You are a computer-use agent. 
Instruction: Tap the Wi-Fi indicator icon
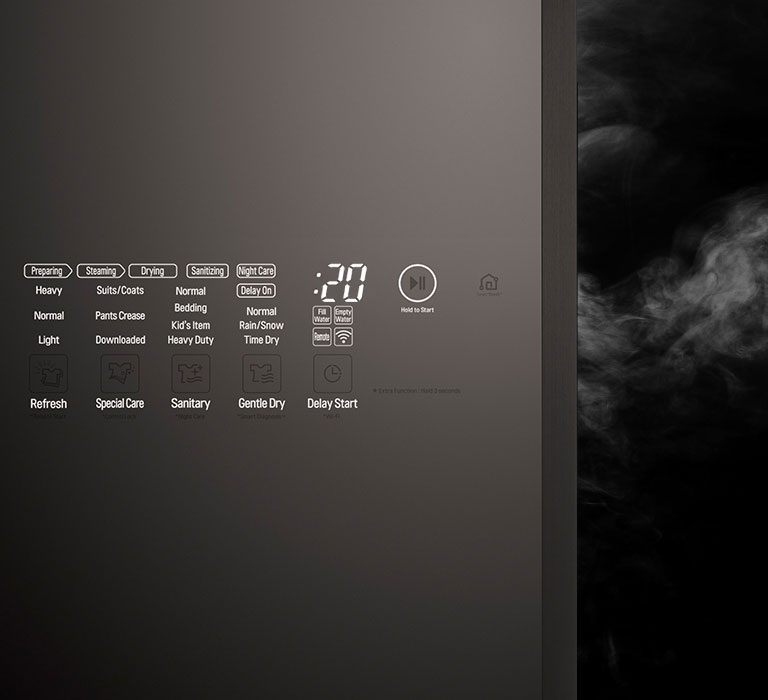click(x=343, y=337)
